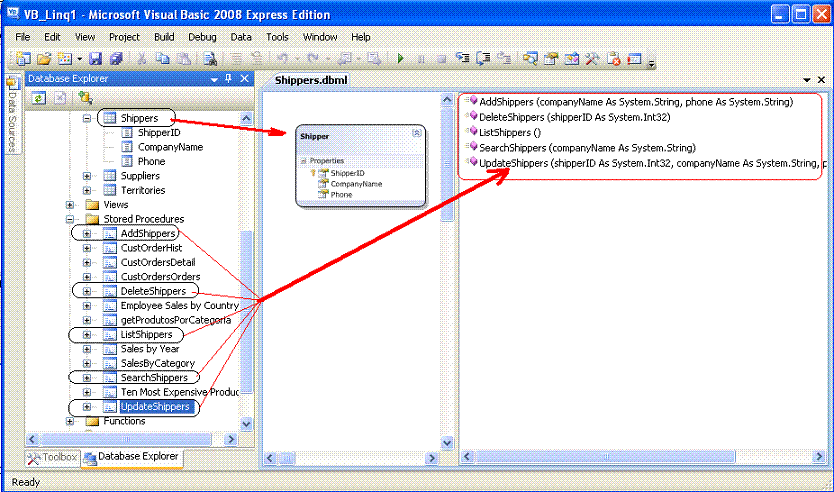Open the Project menu
Image resolution: width=834 pixels, height=492 pixels.
(x=124, y=37)
